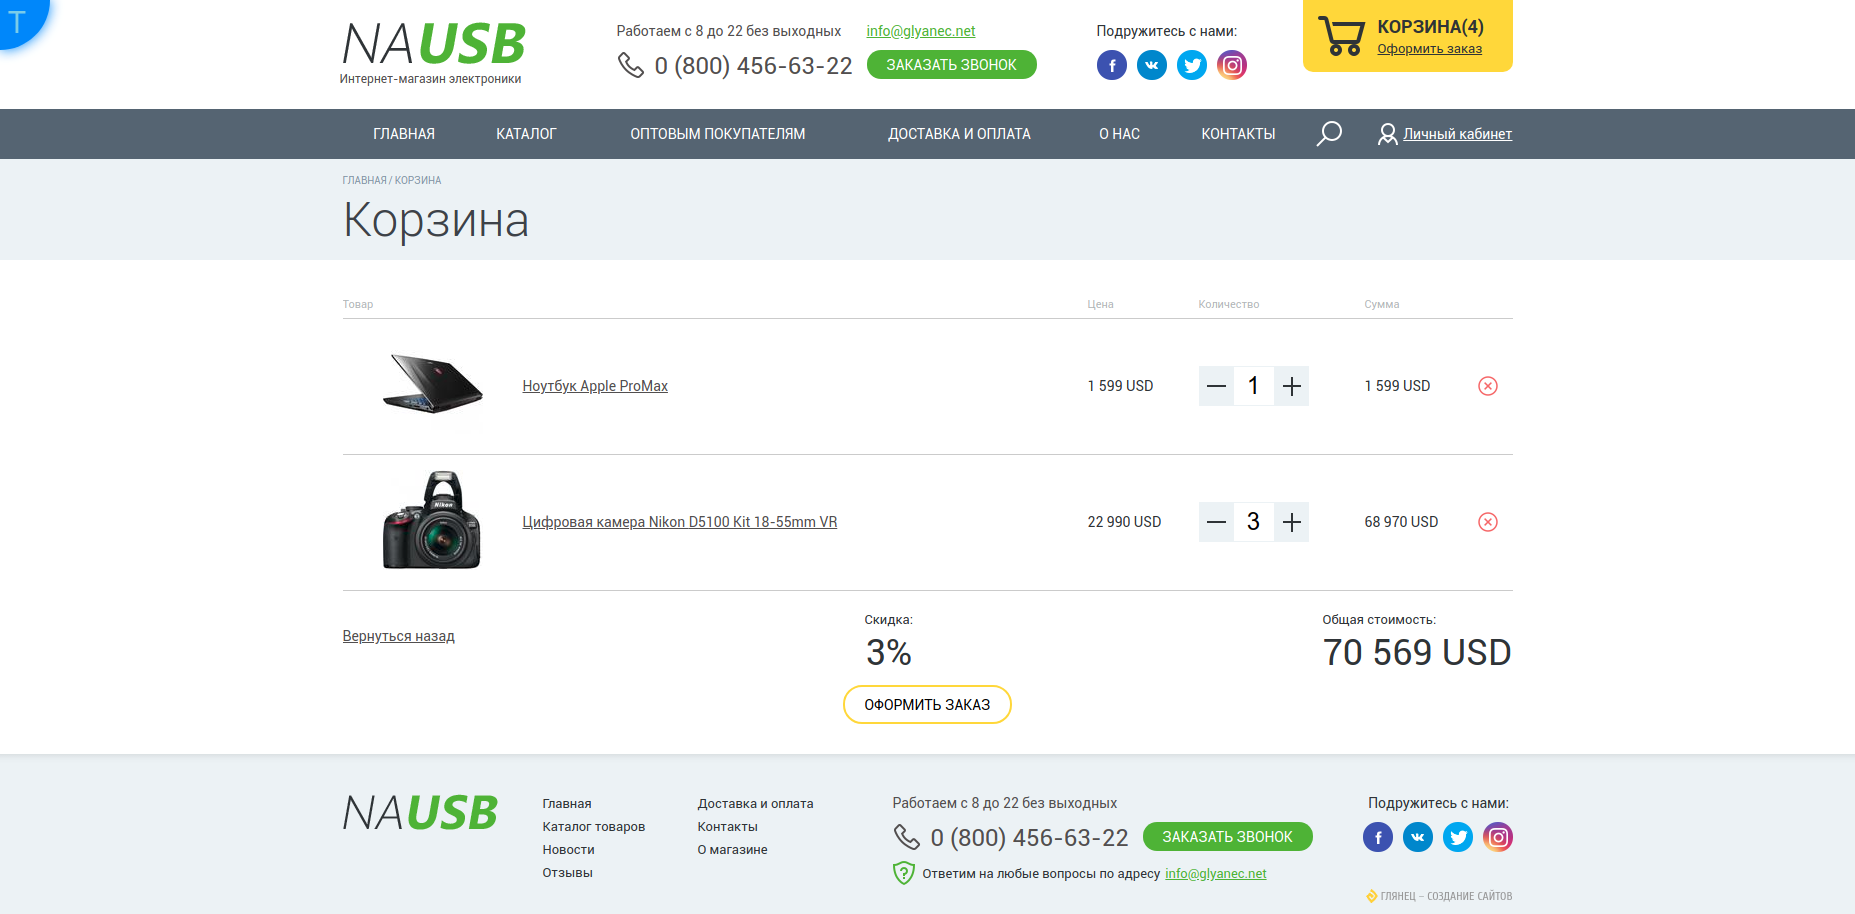This screenshot has height=914, width=1855.
Task: Click the КОРЗИНА(4) title in the cart box
Action: click(1430, 27)
